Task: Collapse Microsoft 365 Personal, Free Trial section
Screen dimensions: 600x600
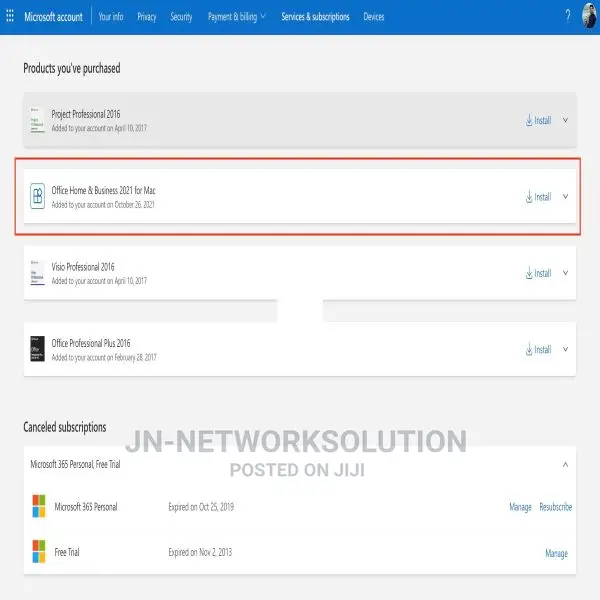Action: (x=565, y=465)
